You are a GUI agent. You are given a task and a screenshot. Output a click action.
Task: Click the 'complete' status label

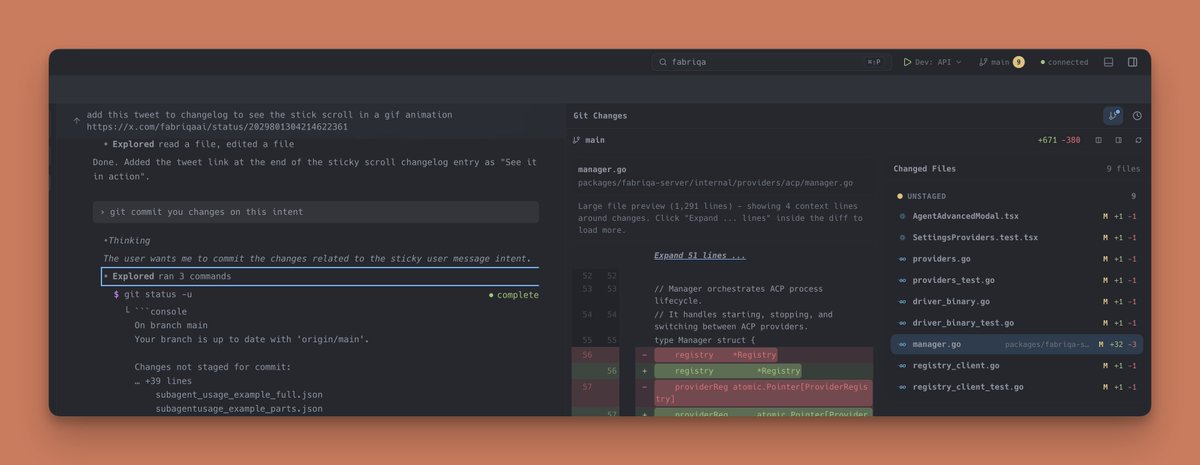(514, 295)
